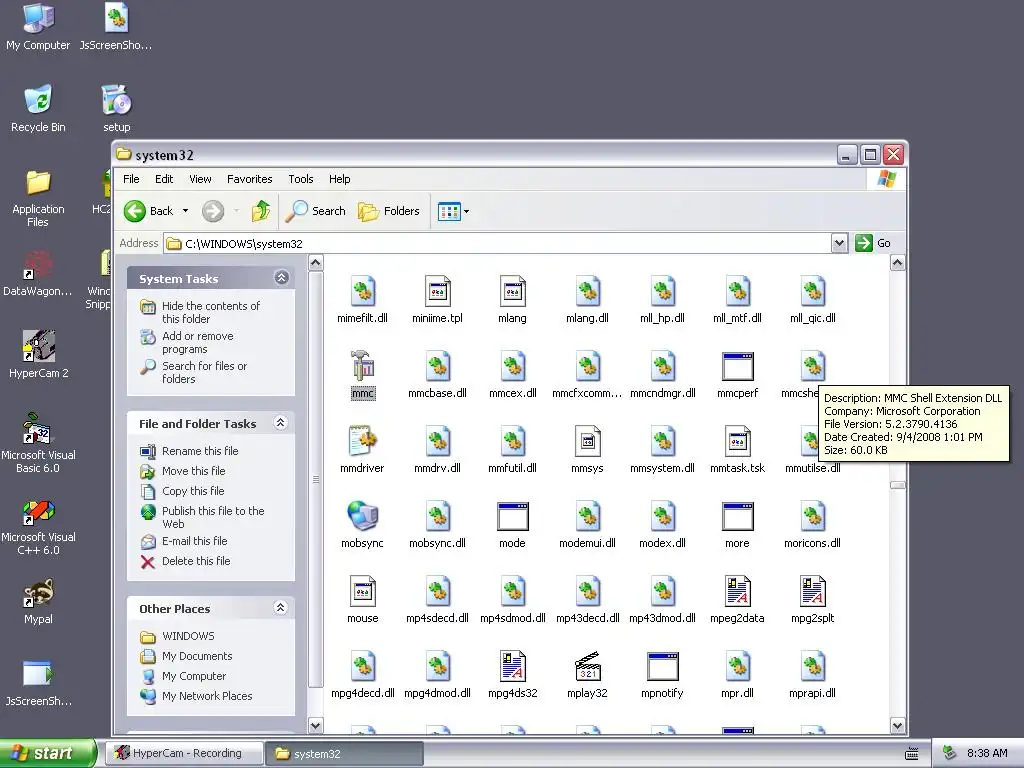
Task: Click the system32 taskbar button
Action: (x=344, y=754)
